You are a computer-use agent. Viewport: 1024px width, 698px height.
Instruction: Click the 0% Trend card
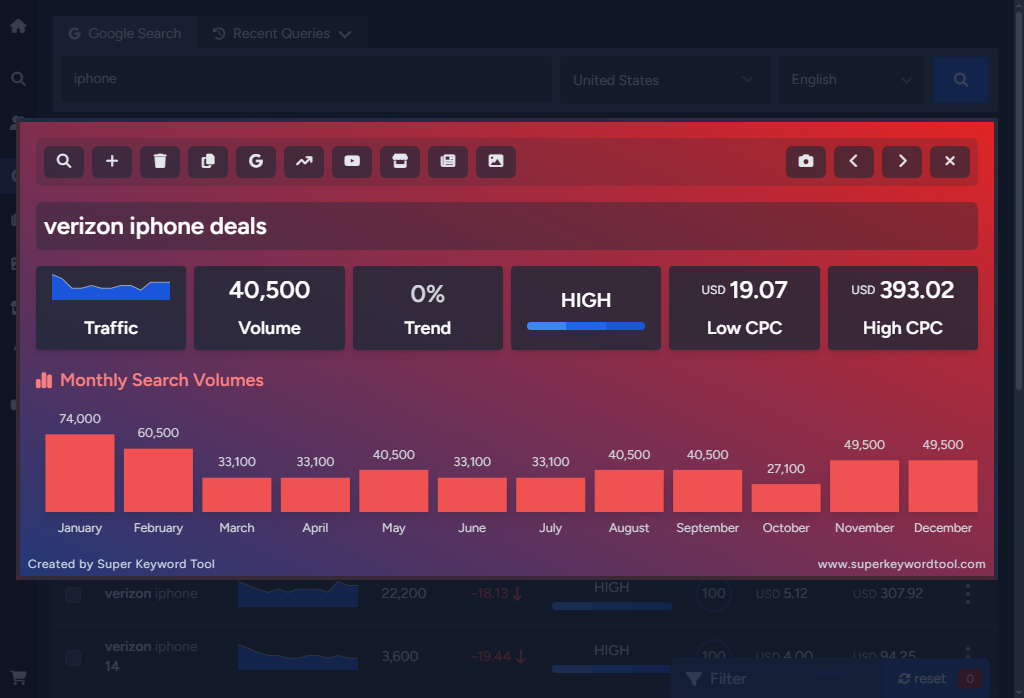tap(428, 308)
